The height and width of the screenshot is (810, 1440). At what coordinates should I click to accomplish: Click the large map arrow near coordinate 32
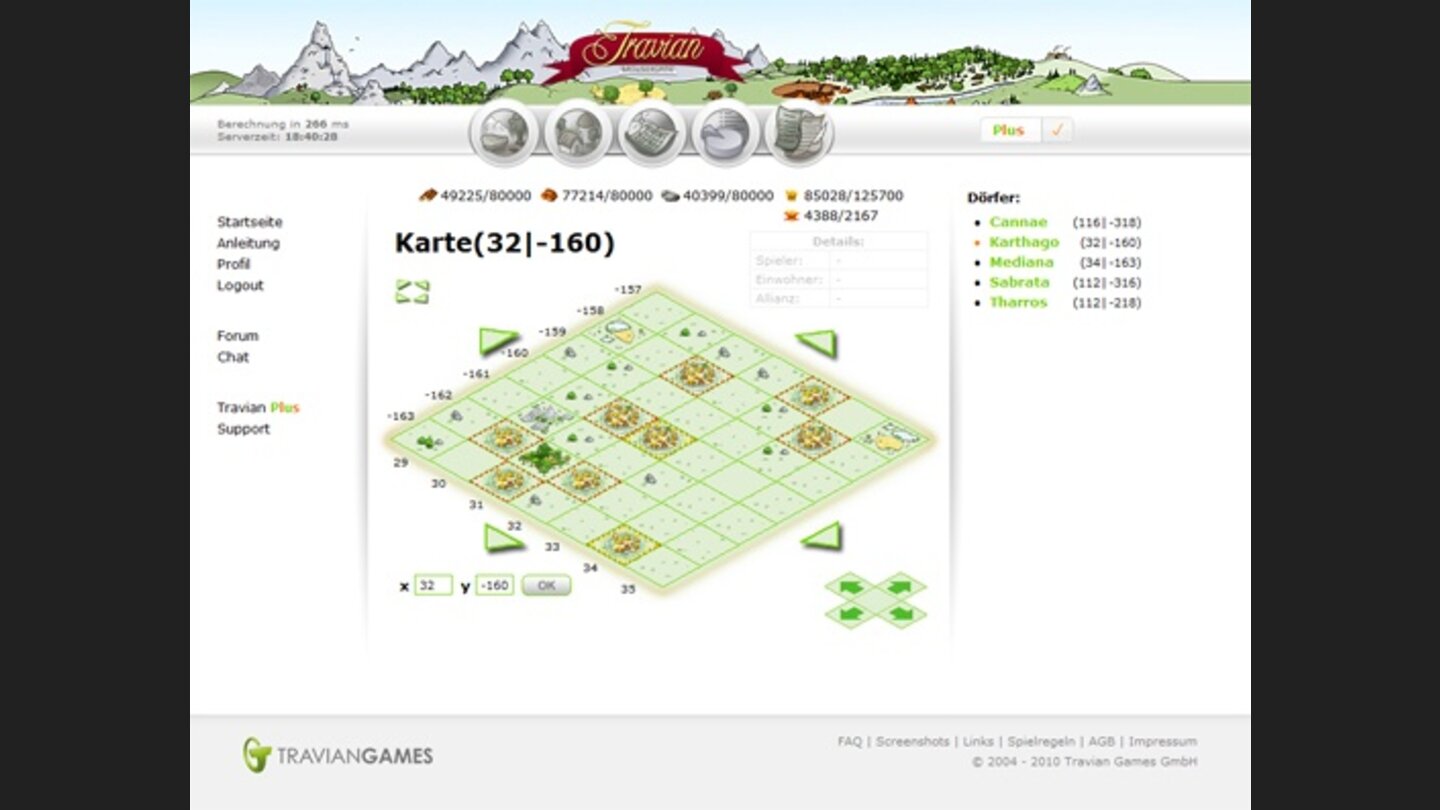(x=503, y=538)
